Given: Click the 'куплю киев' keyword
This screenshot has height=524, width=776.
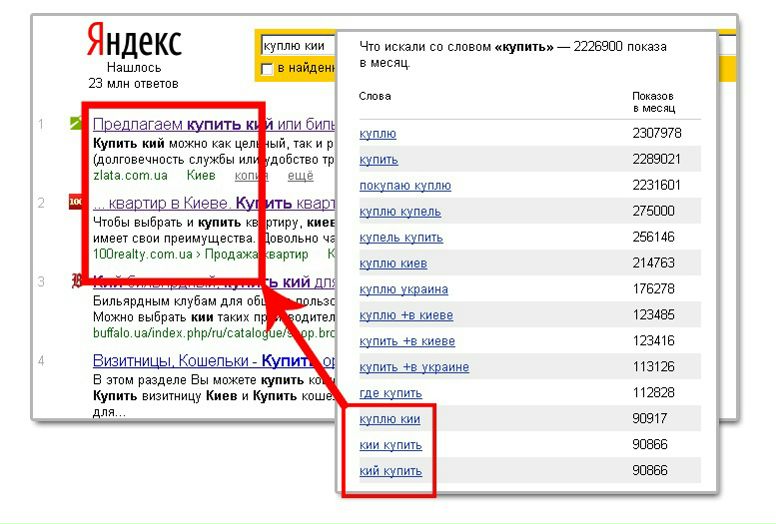Looking at the screenshot, I should pos(392,263).
